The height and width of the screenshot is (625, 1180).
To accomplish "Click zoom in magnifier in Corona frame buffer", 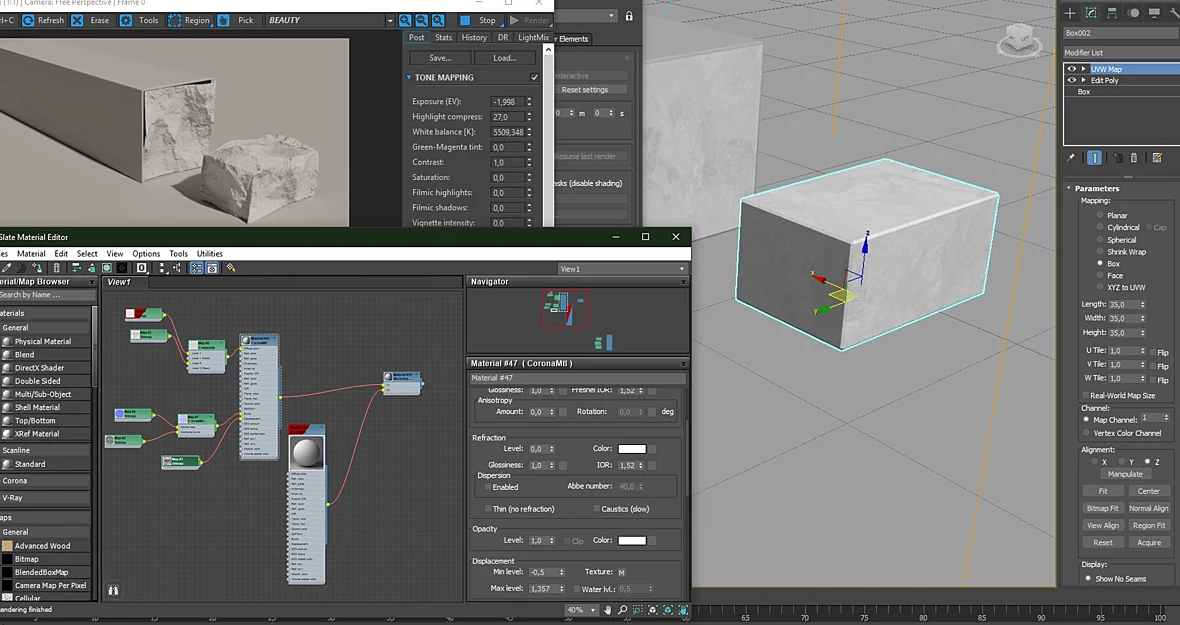I will (405, 20).
